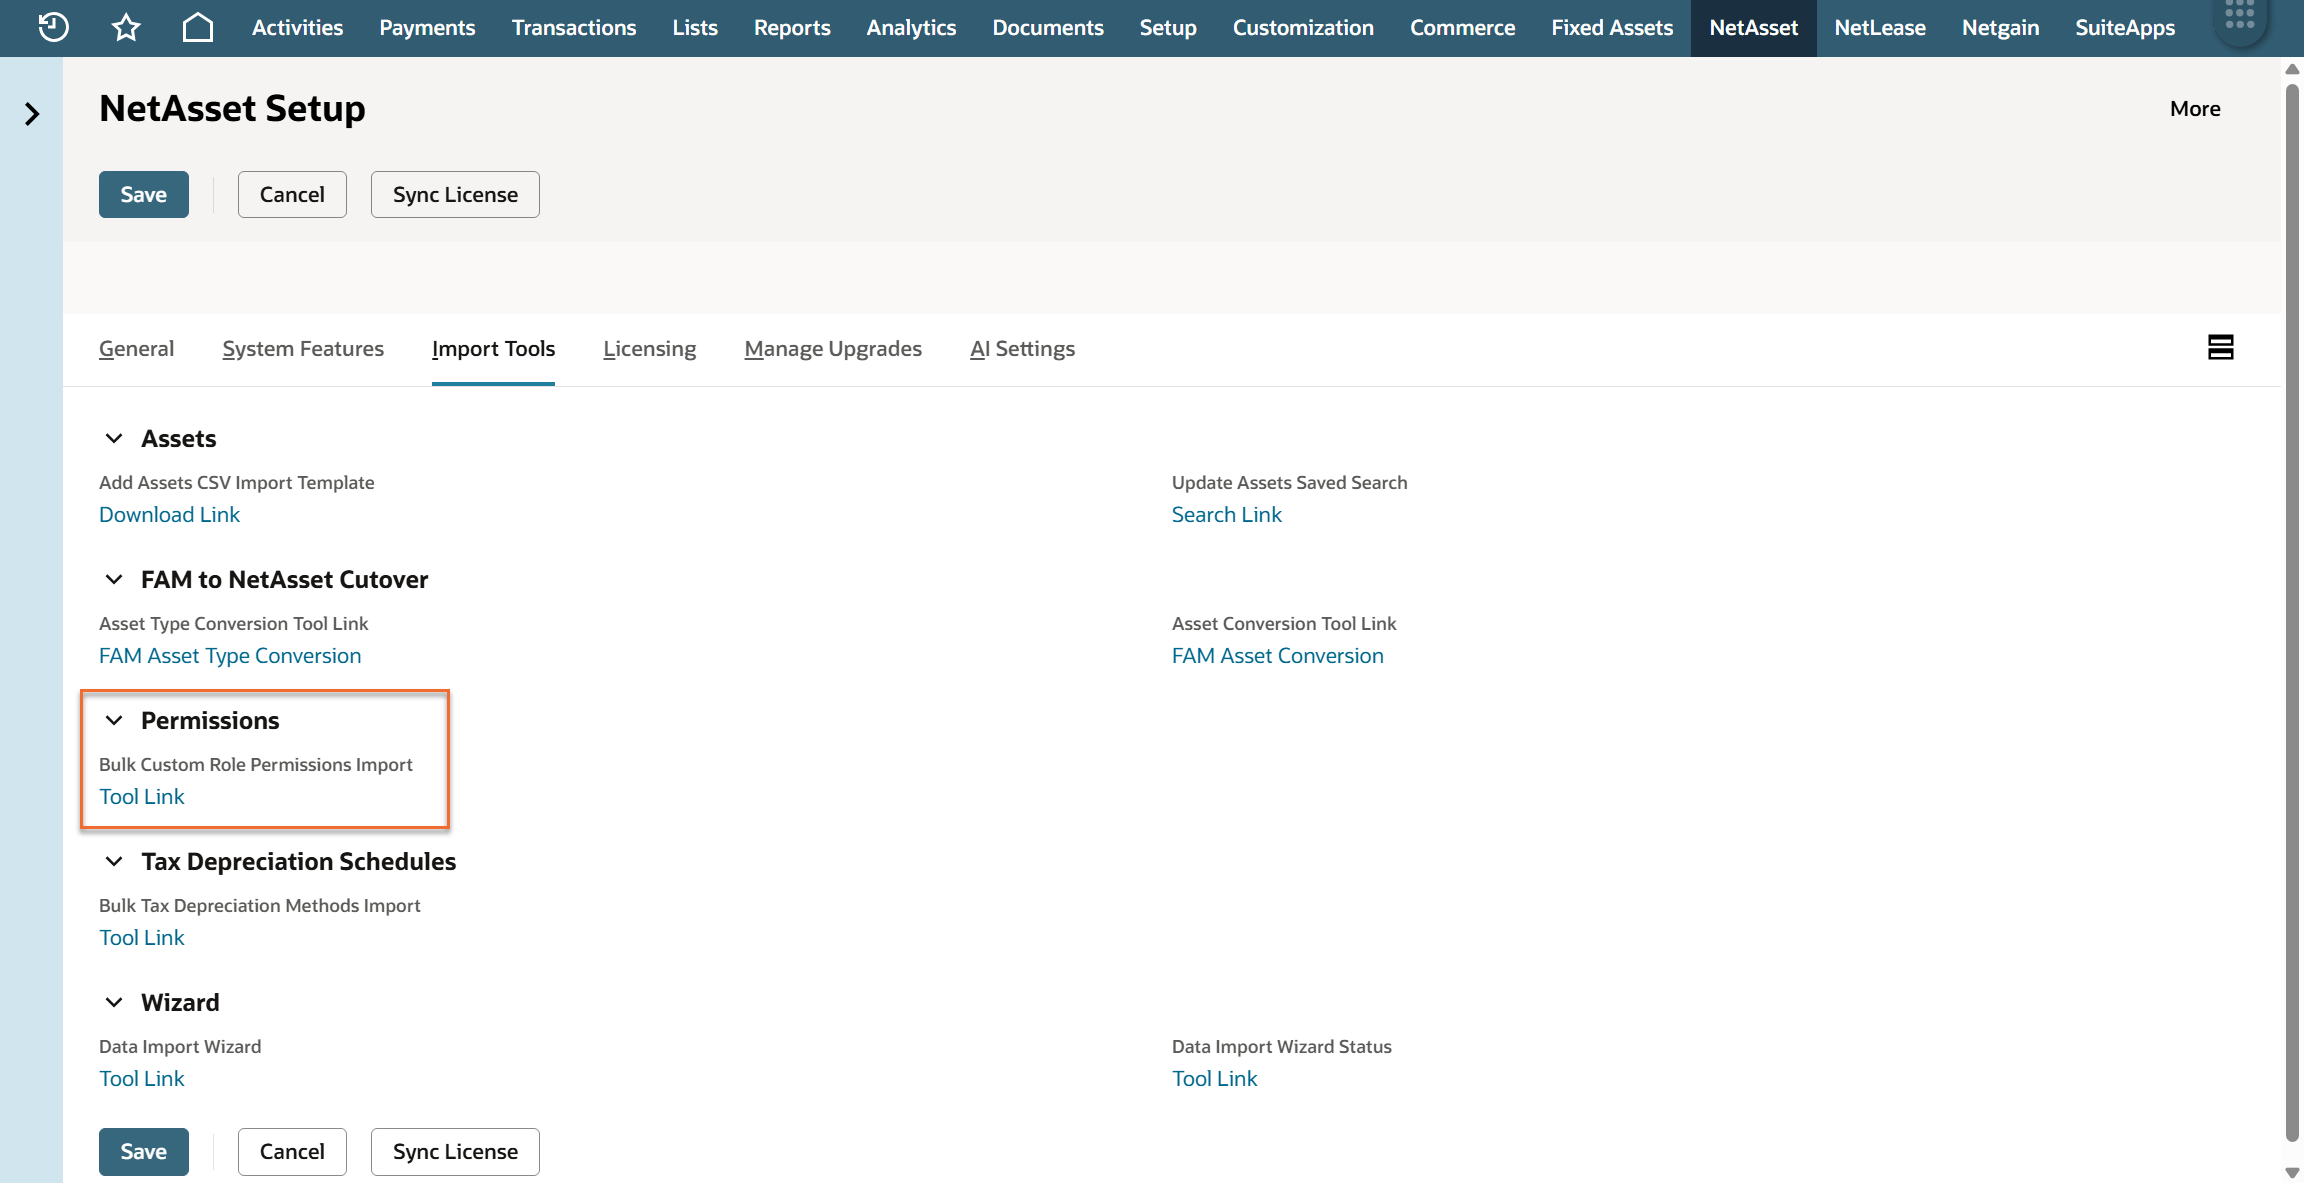Open the Payments menu

tap(427, 28)
